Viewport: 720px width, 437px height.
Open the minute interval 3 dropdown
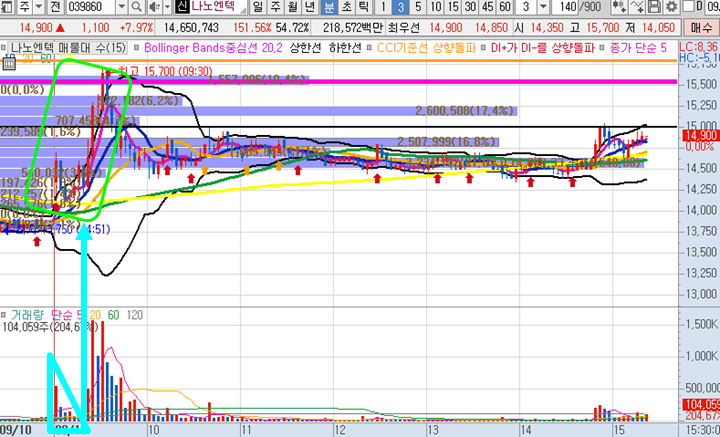[544, 7]
